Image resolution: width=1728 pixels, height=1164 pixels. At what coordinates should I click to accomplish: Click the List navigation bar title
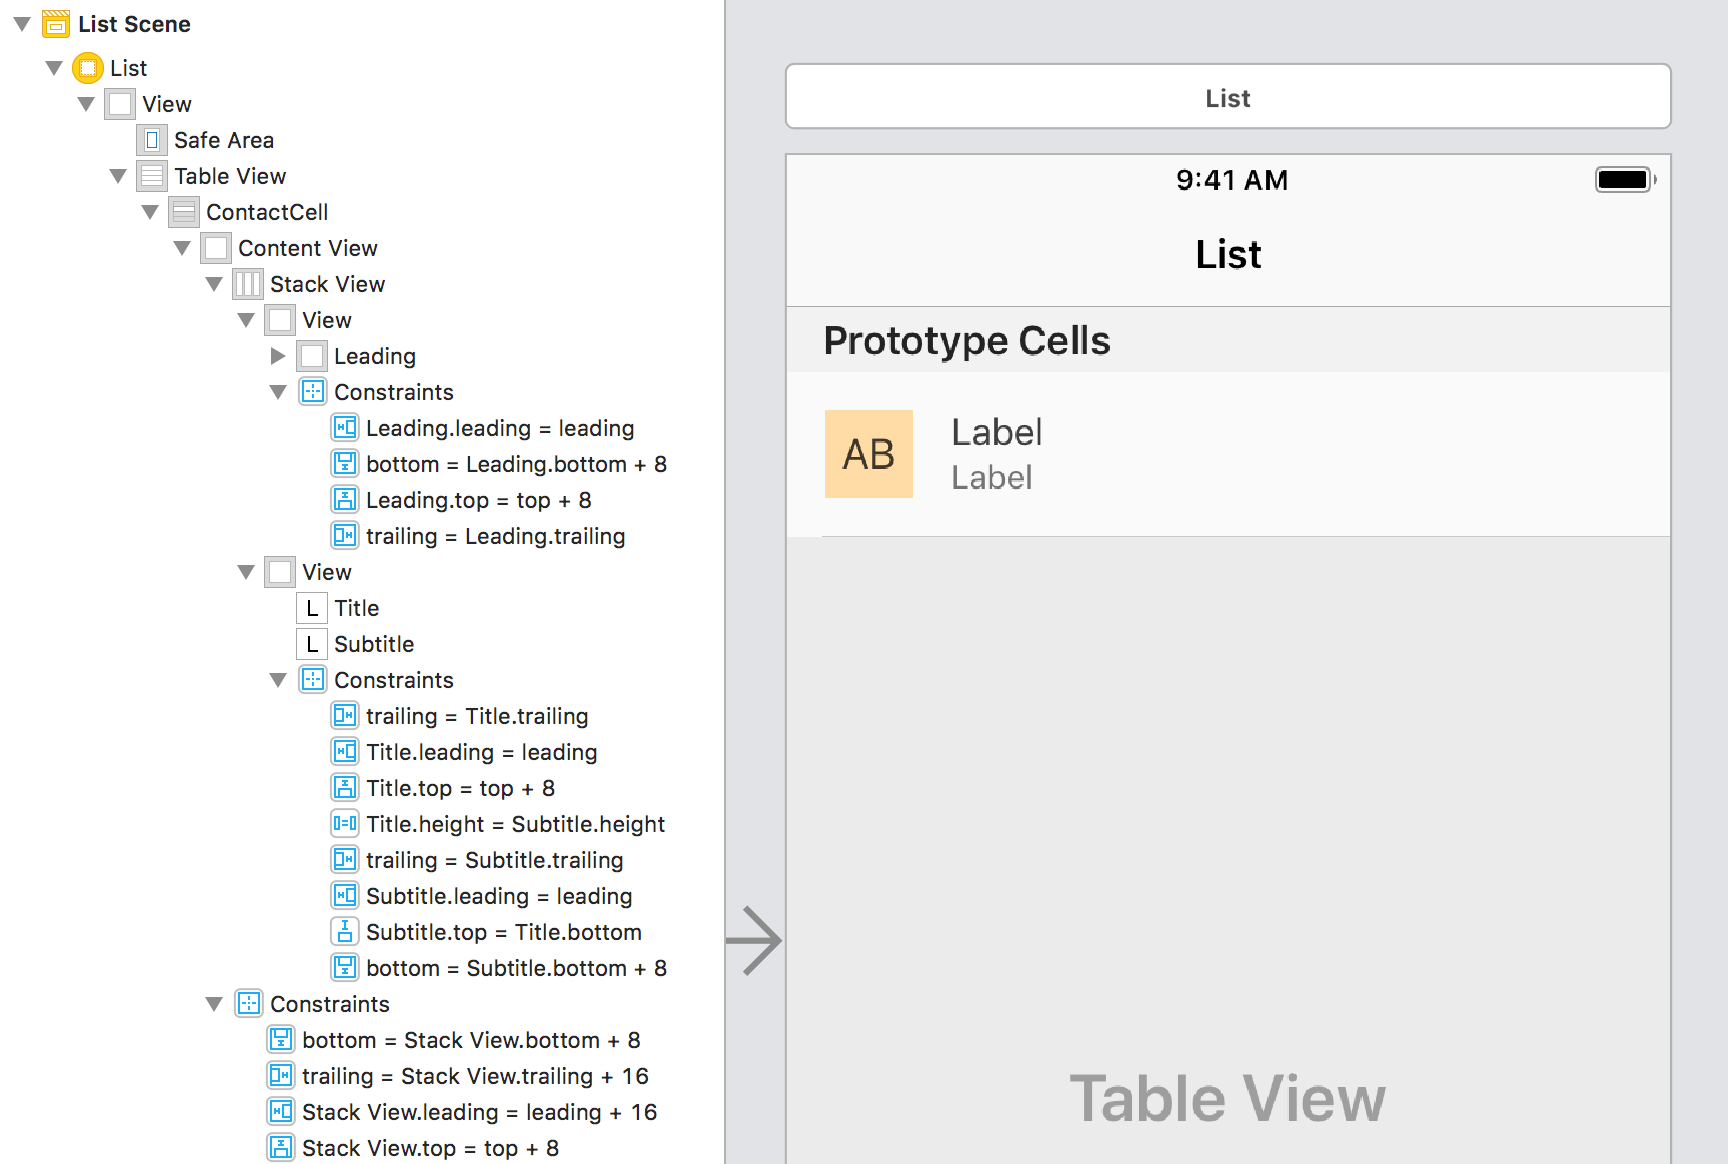pos(1228,254)
